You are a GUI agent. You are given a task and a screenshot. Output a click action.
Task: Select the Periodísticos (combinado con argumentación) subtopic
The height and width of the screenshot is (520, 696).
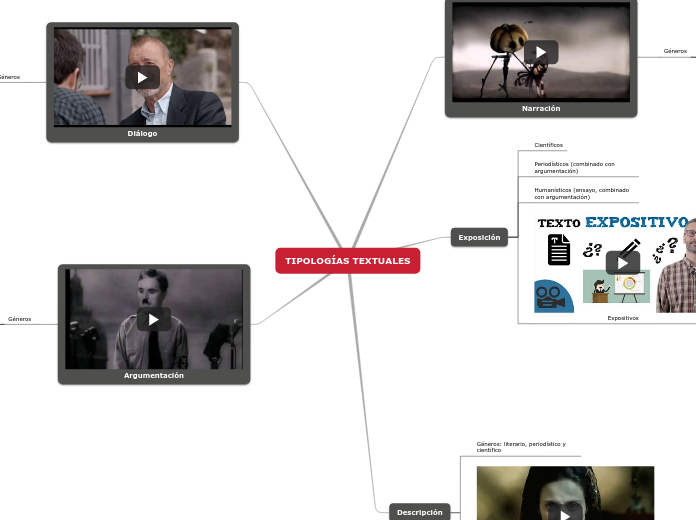coord(574,168)
